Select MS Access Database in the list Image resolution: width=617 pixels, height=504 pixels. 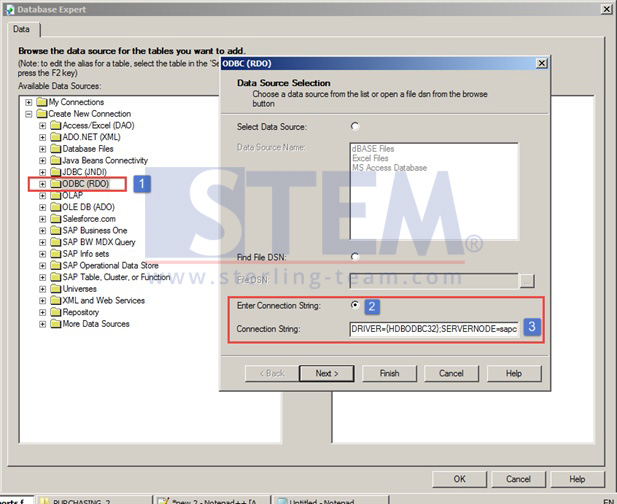[390, 168]
